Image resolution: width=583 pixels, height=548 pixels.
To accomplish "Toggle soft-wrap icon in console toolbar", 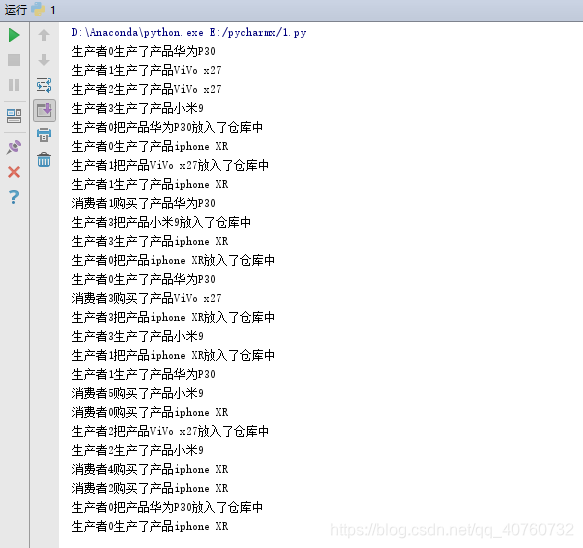I will coord(44,85).
